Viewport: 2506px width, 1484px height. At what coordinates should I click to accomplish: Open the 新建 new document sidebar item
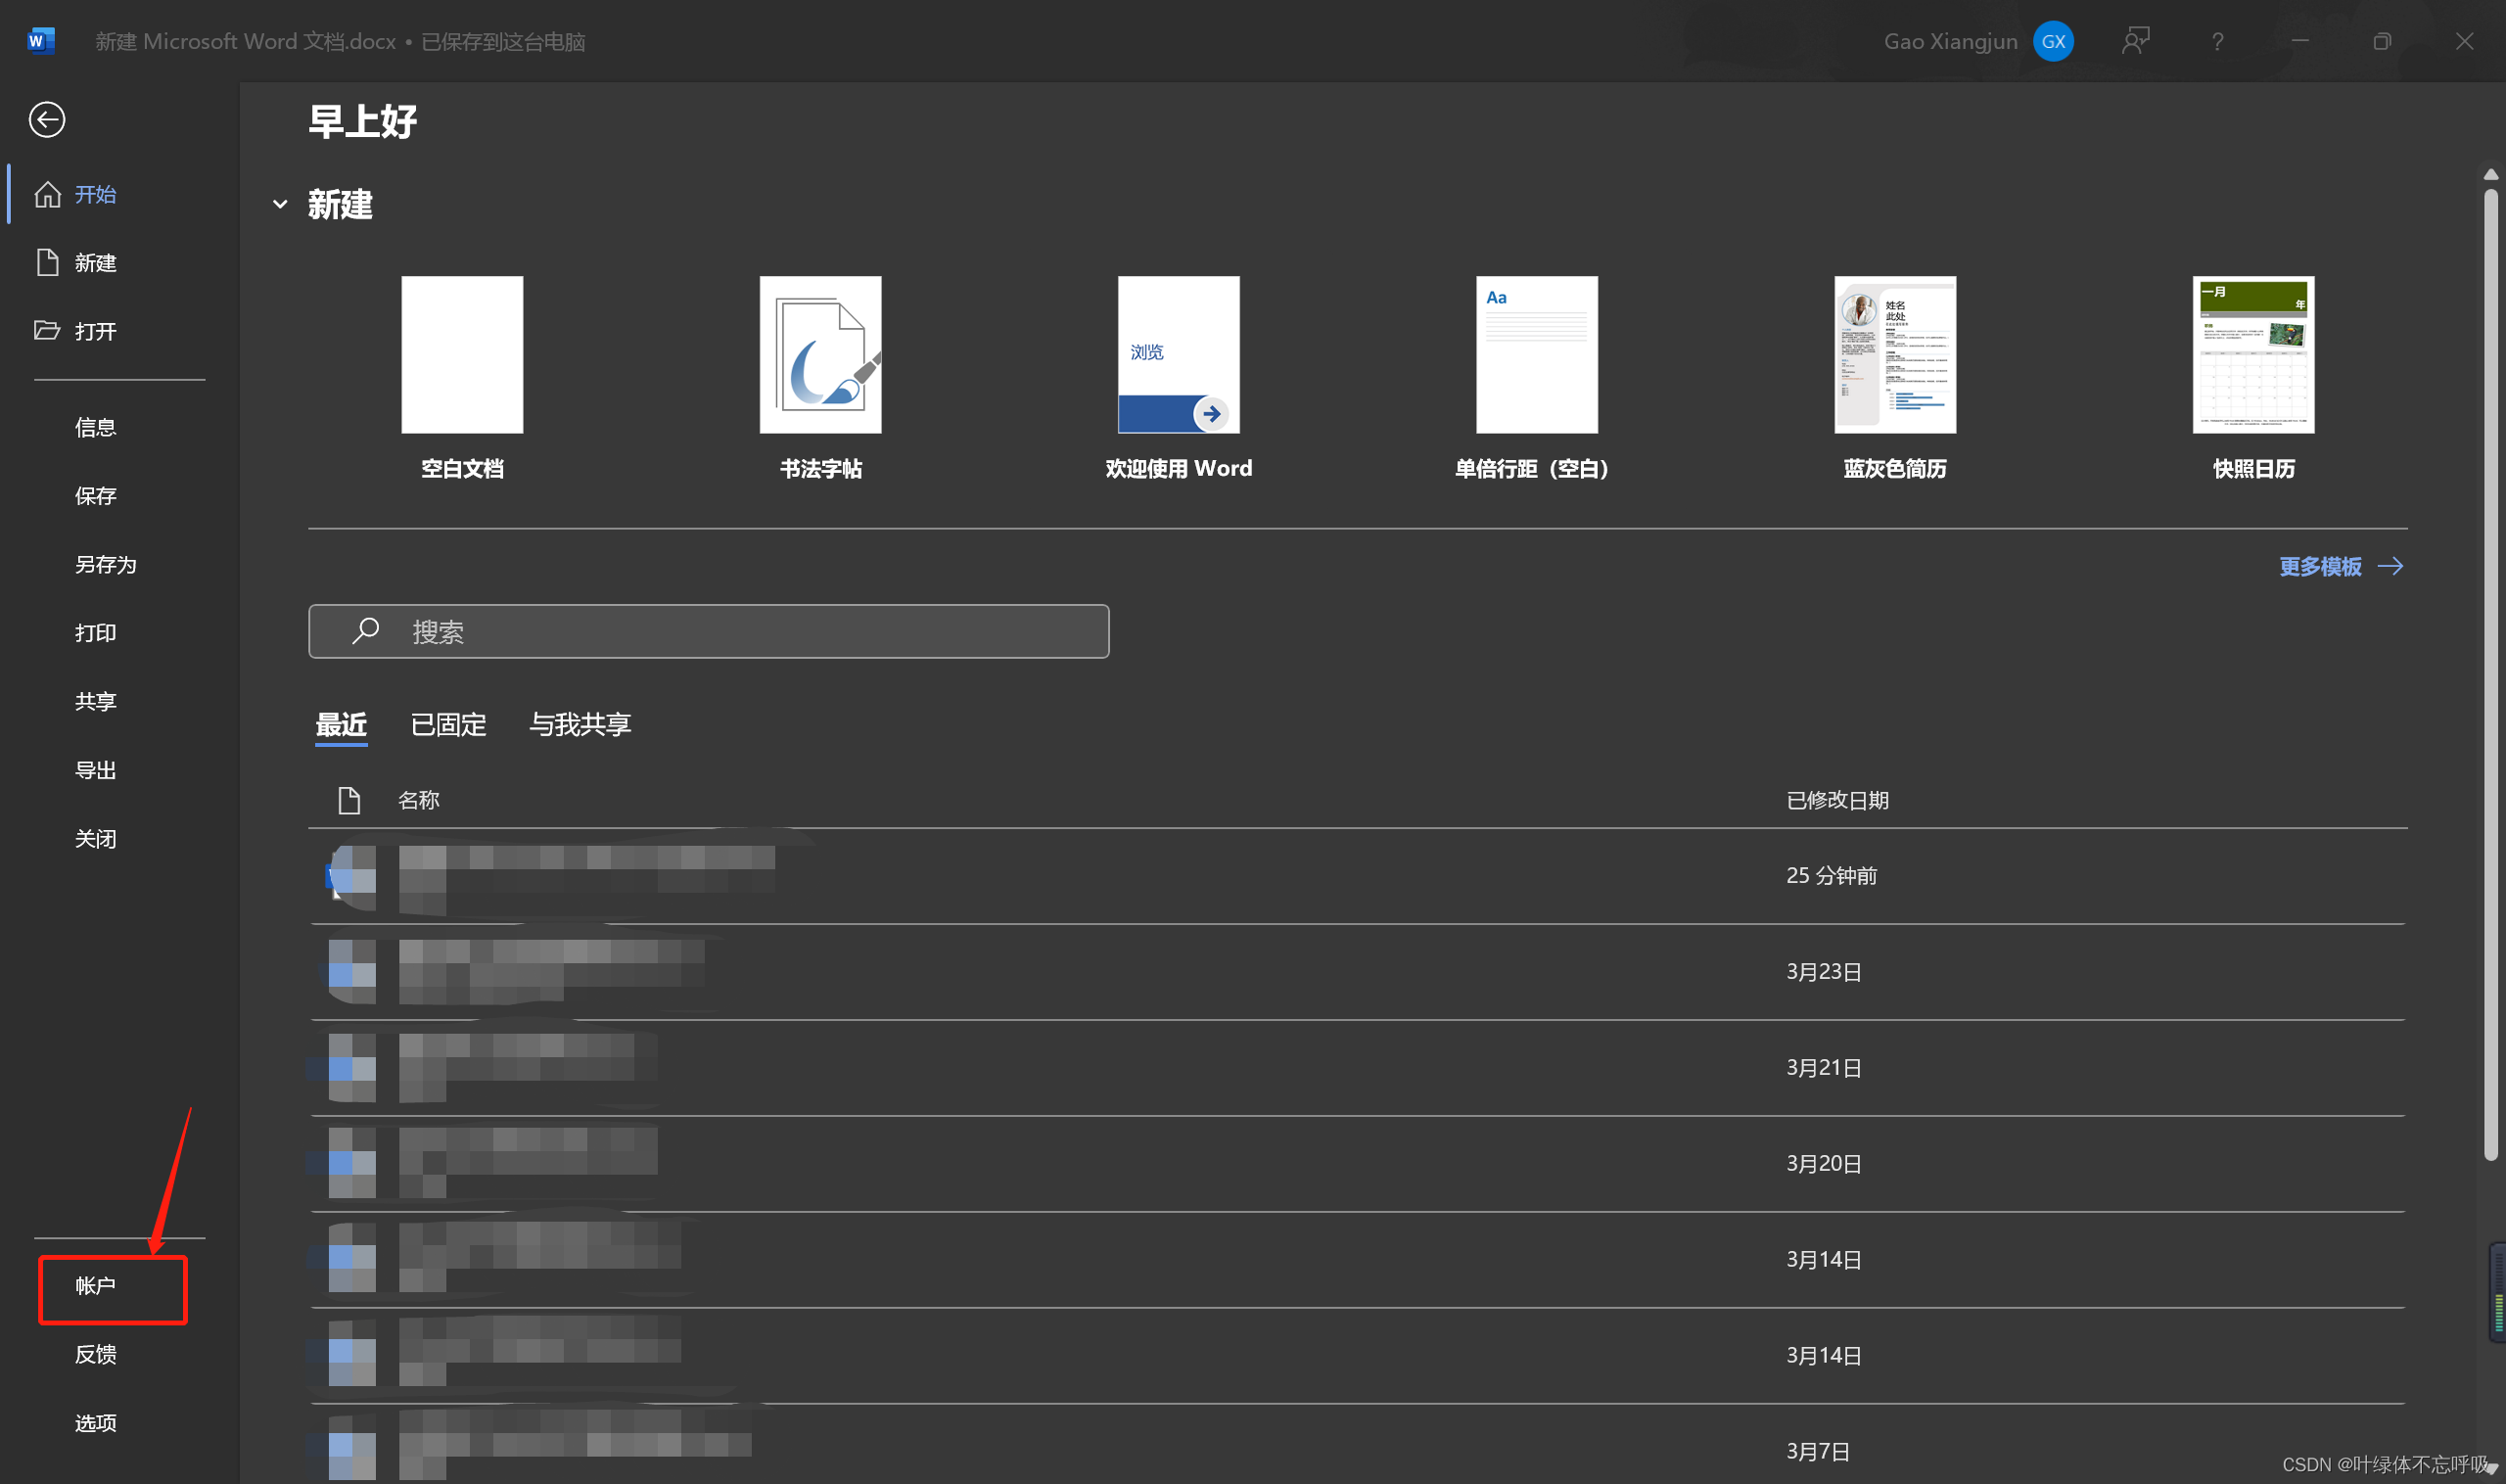point(94,262)
